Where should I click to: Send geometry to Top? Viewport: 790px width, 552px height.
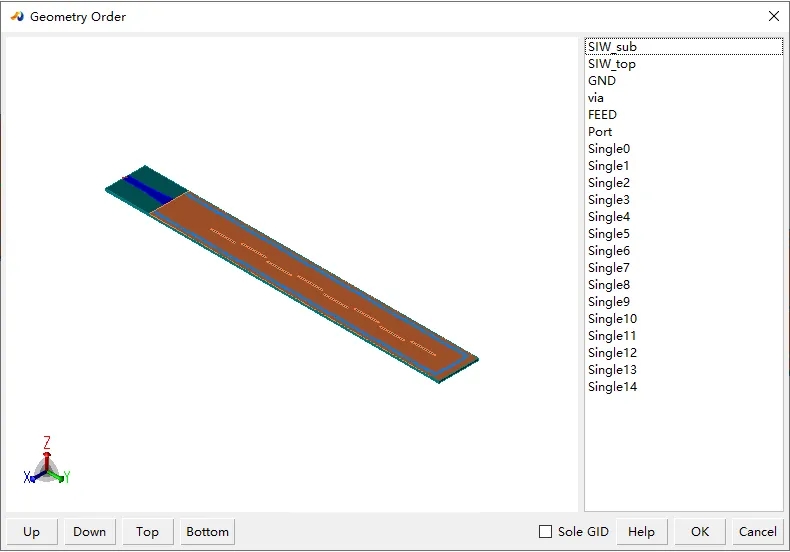coord(148,532)
